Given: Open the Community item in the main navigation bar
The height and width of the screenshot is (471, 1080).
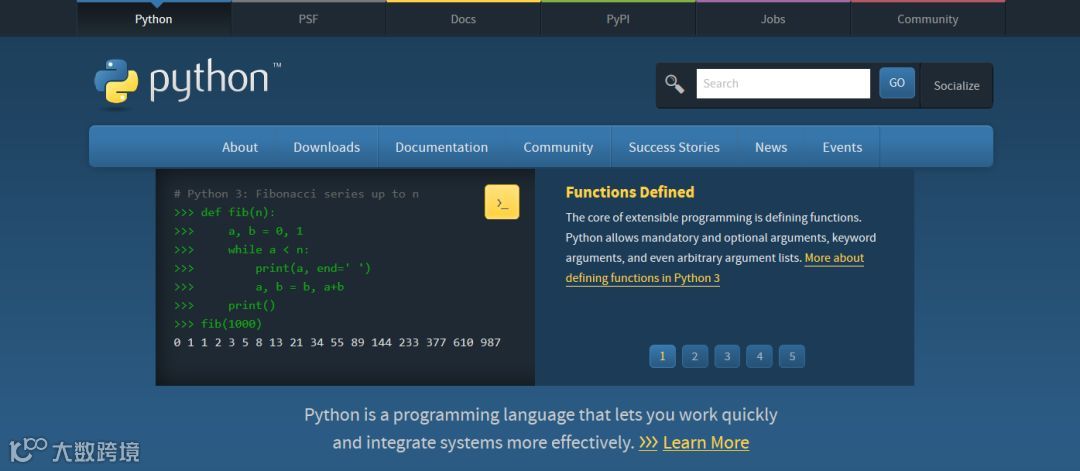Looking at the screenshot, I should tap(558, 147).
